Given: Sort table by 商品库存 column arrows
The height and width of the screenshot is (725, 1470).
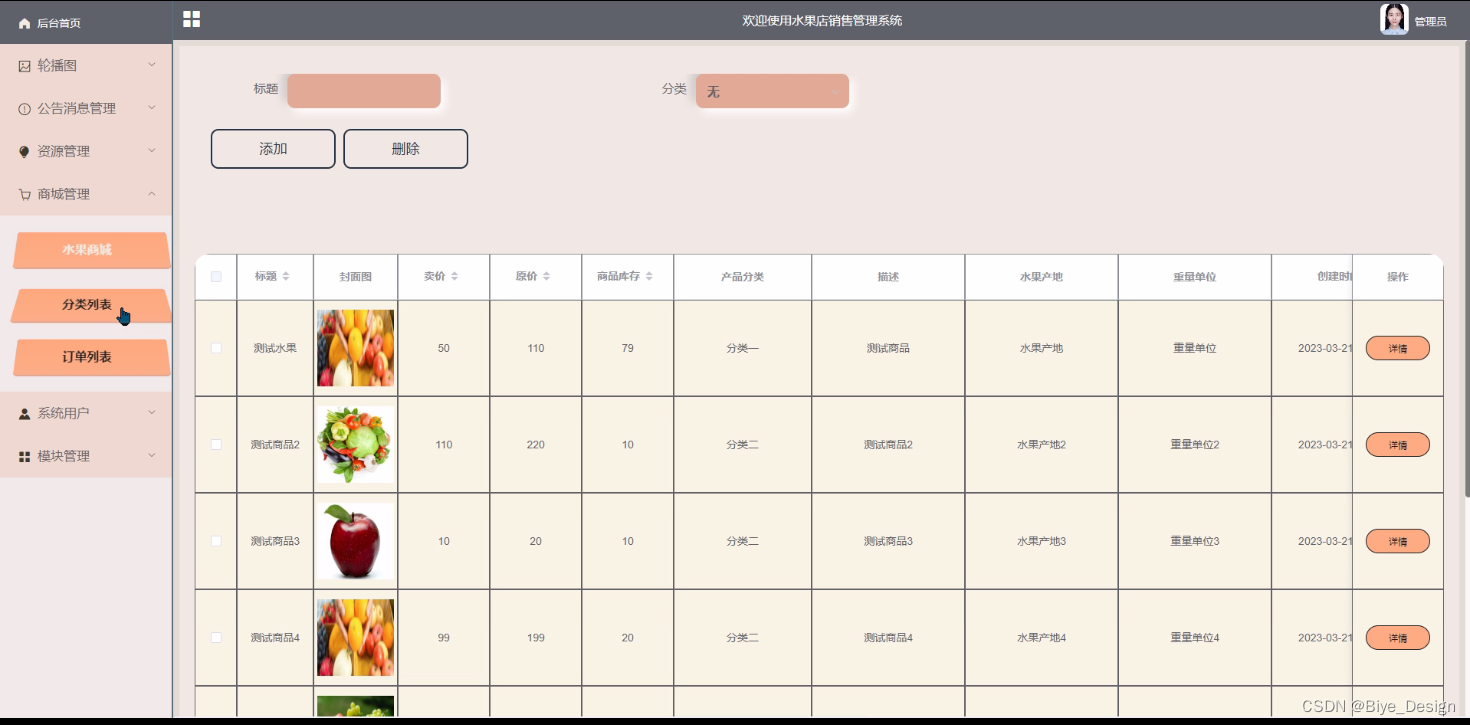Looking at the screenshot, I should tap(649, 276).
